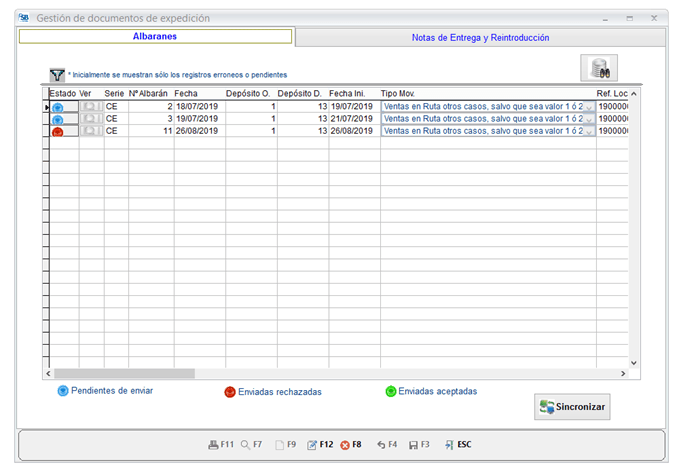Open Tipo Mov. dropdown for albarán 11
The height and width of the screenshot is (471, 681).
(x=588, y=131)
